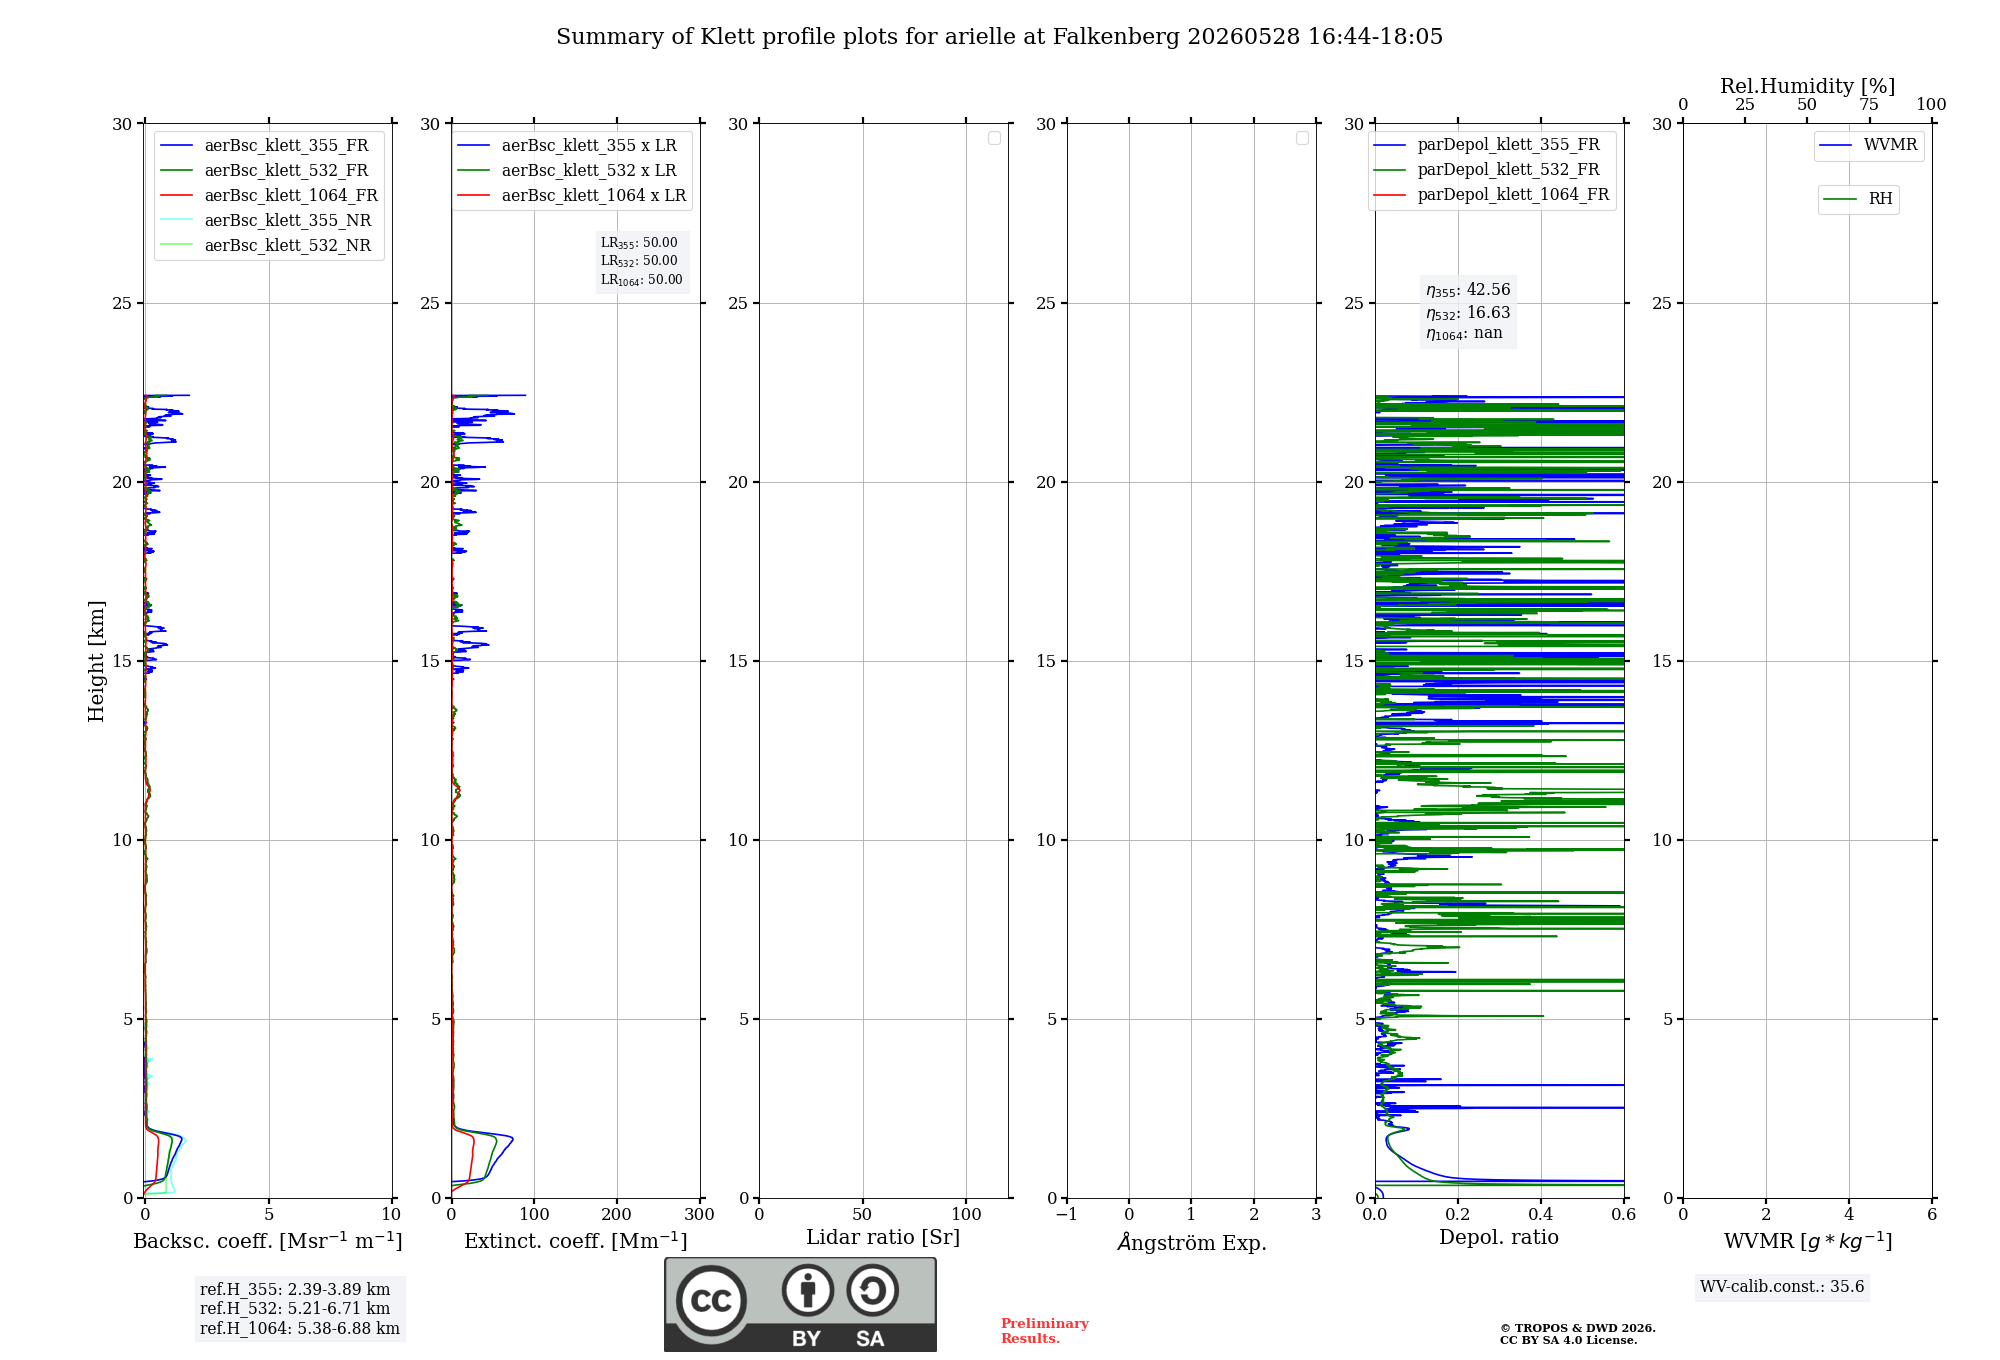Click the empty legend box in Ångström panel
Screen dimensions: 2000x1360
(1302, 138)
